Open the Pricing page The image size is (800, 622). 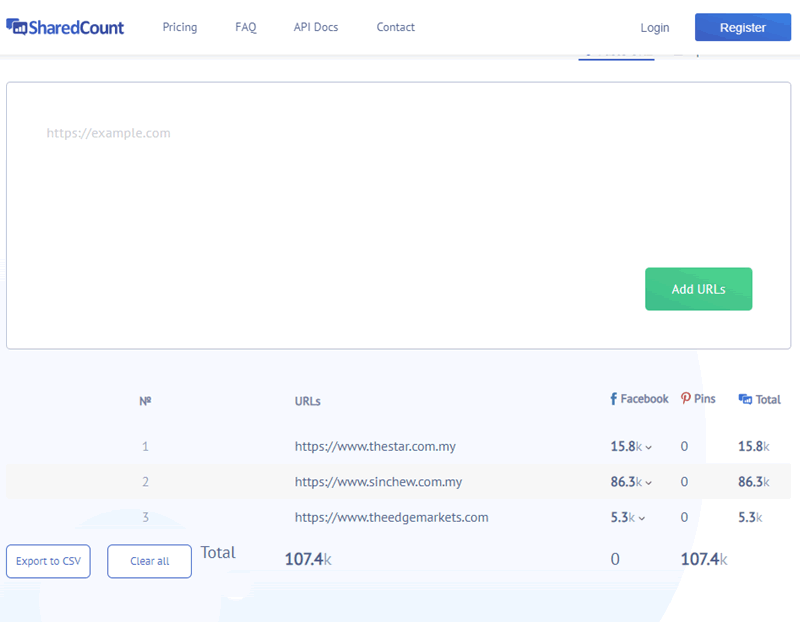[180, 27]
